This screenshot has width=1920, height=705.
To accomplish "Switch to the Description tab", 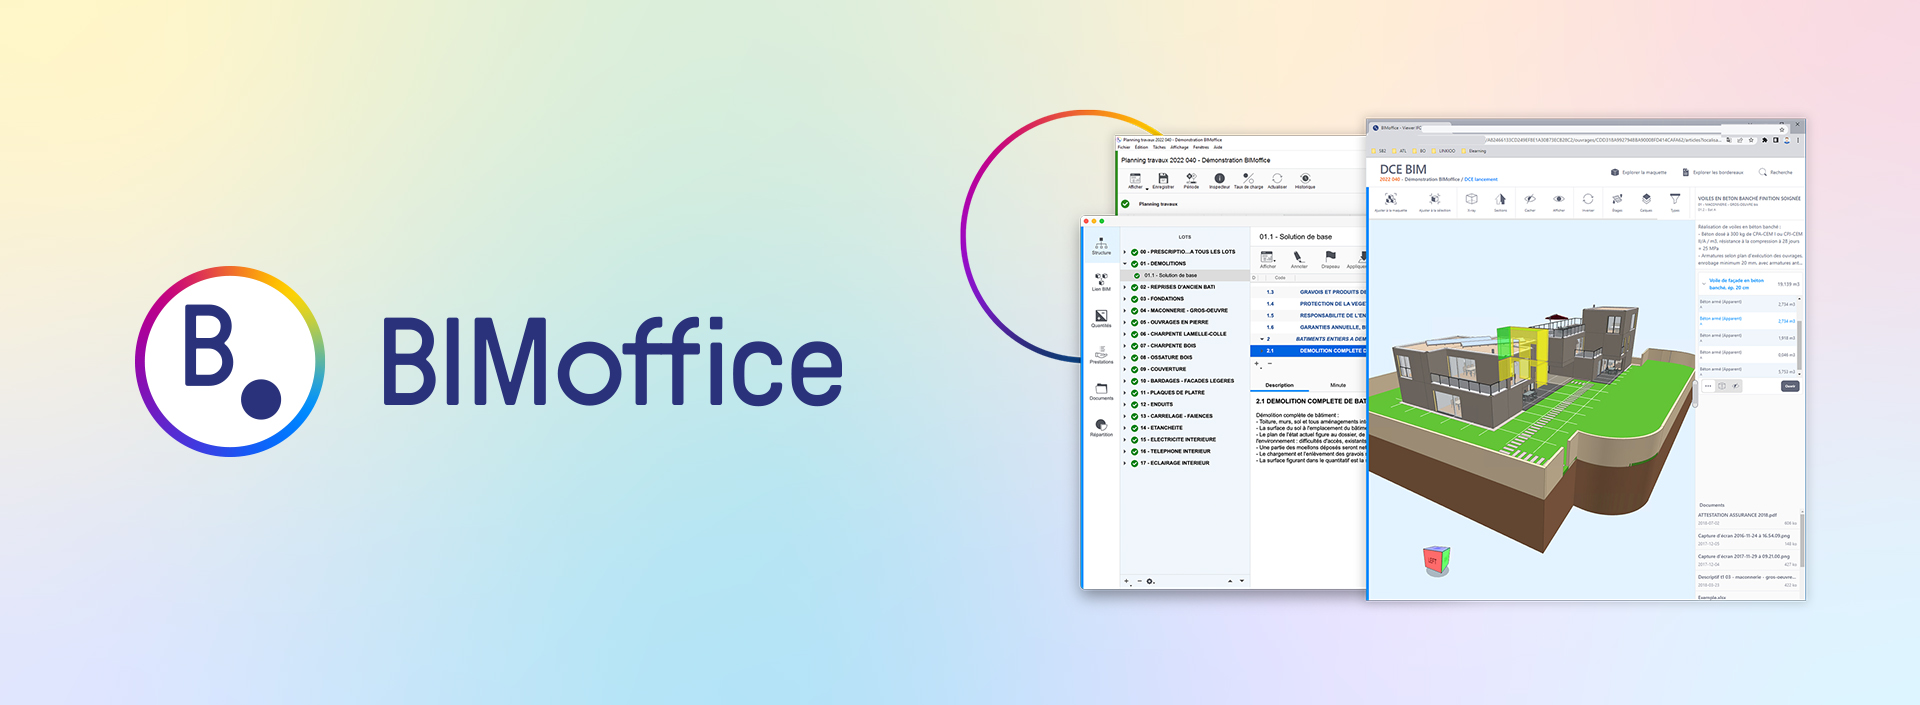I will coord(1279,385).
